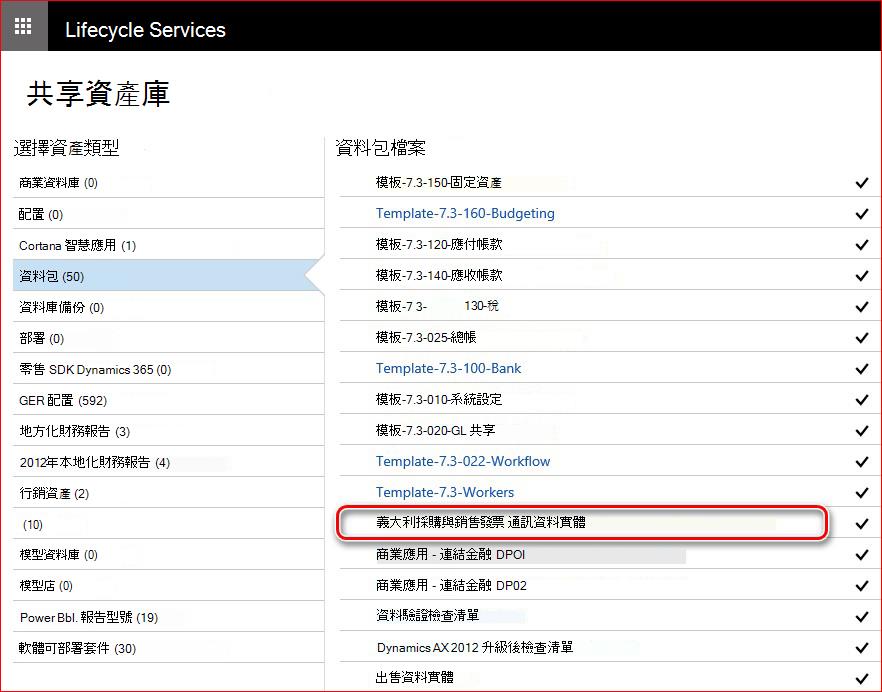This screenshot has width=882, height=692.
Task: Open 模板-7.3-020-GL 共享 package
Action: click(x=435, y=430)
